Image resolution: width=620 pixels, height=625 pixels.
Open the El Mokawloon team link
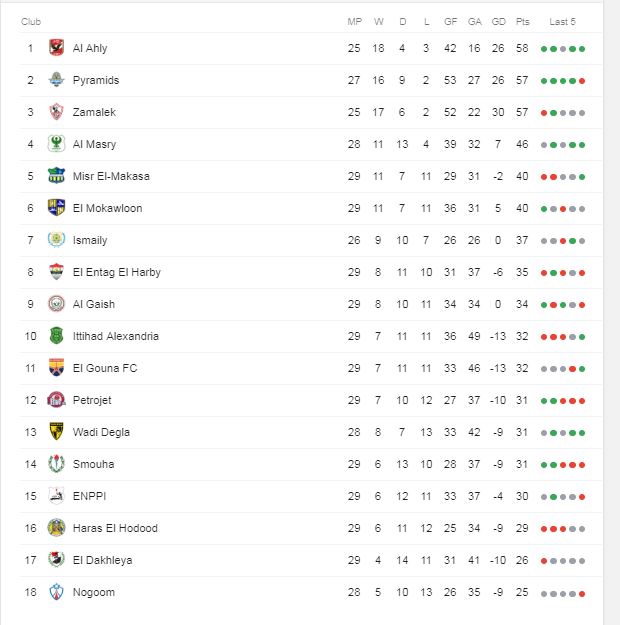pyautogui.click(x=107, y=208)
